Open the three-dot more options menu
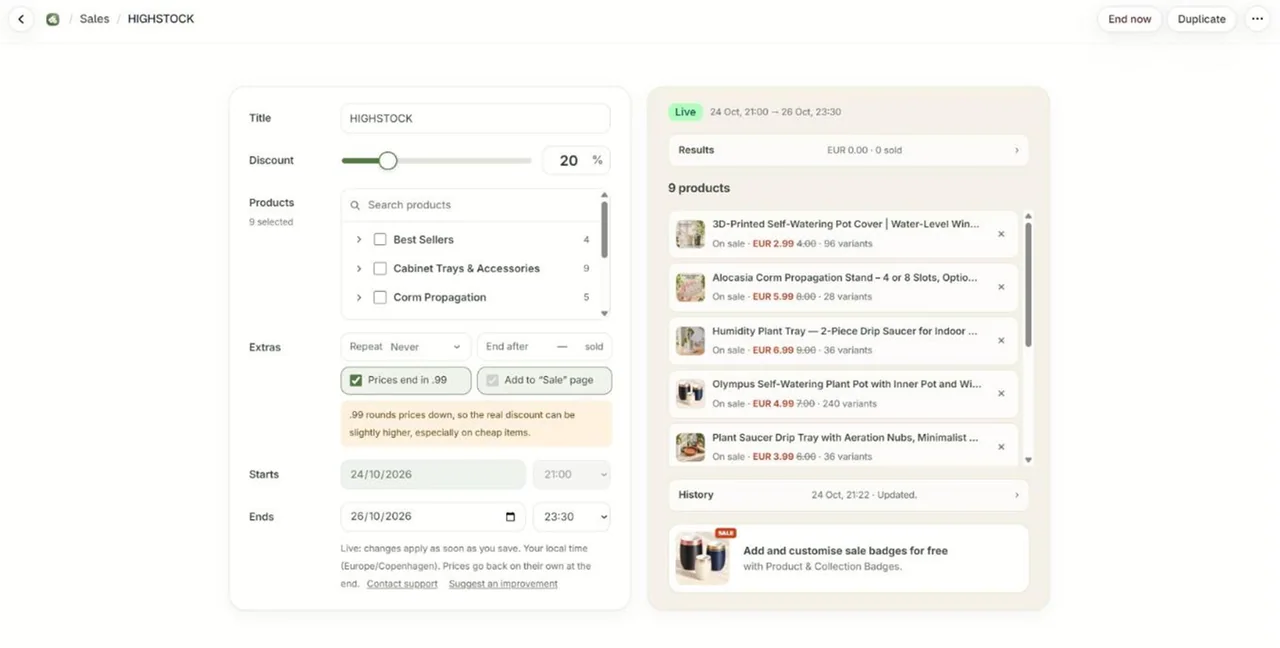Screen dimensions: 1280x648 (1257, 19)
